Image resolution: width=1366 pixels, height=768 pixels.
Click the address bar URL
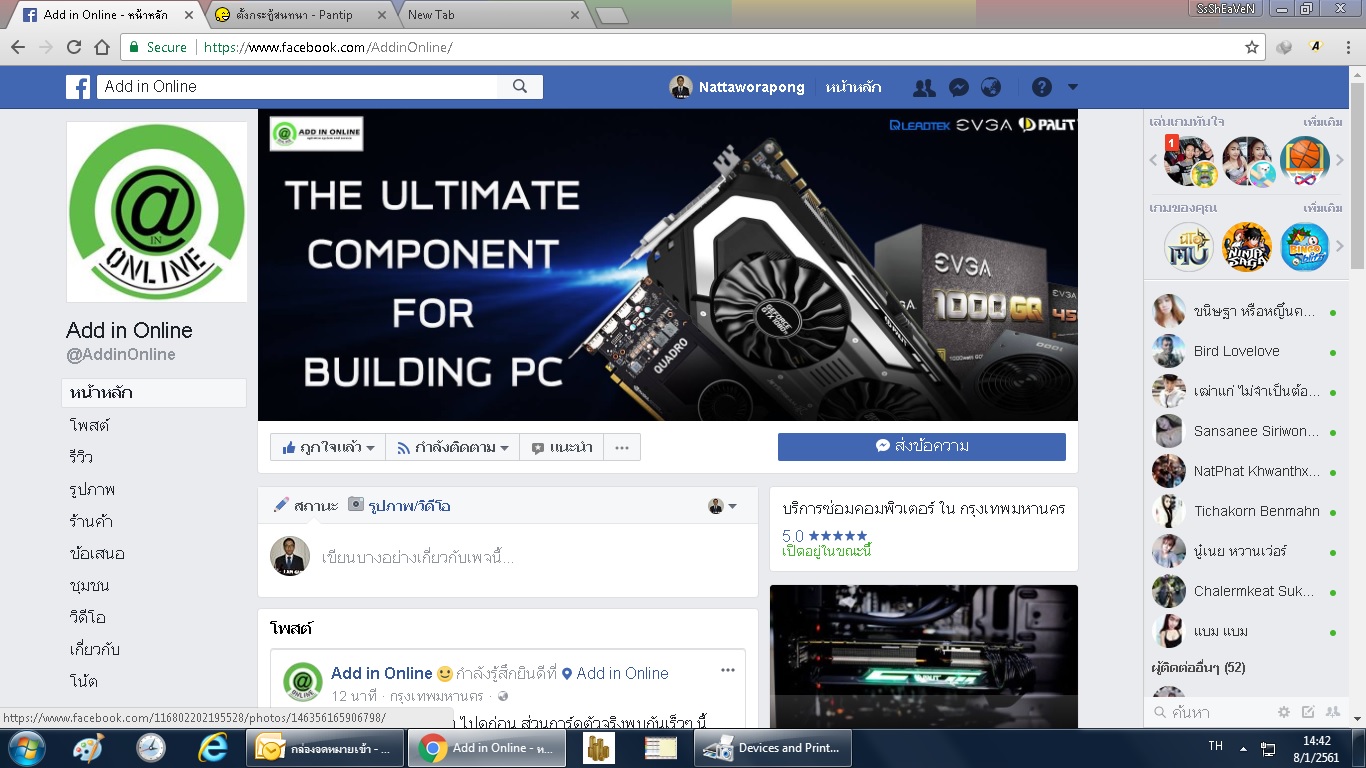pyautogui.click(x=328, y=47)
